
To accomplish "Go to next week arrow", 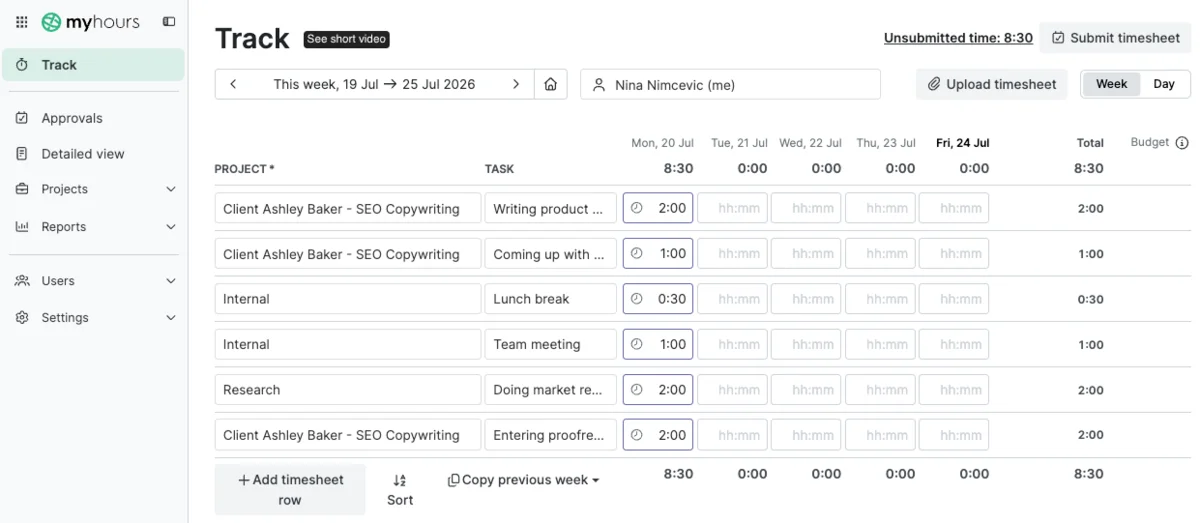I will [516, 85].
